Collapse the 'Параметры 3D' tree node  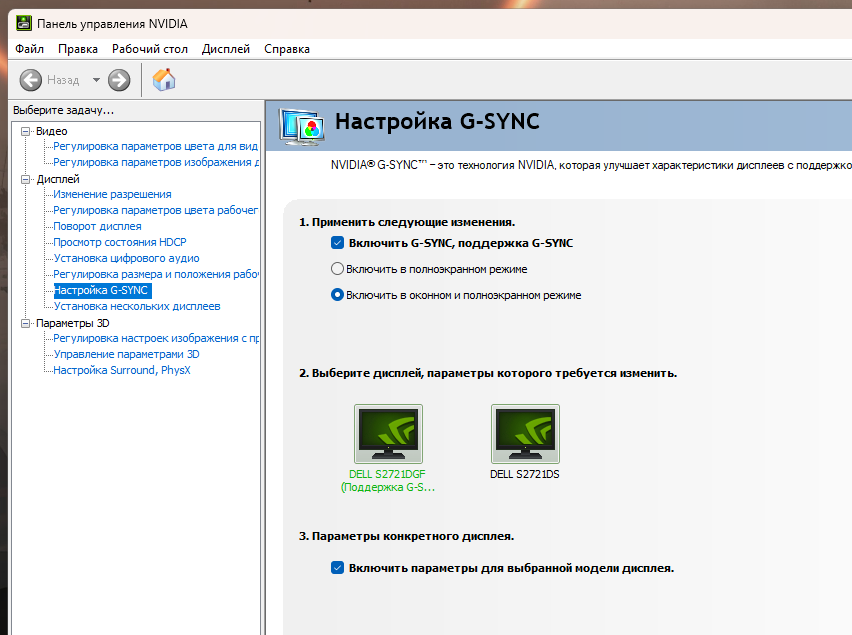coord(26,323)
